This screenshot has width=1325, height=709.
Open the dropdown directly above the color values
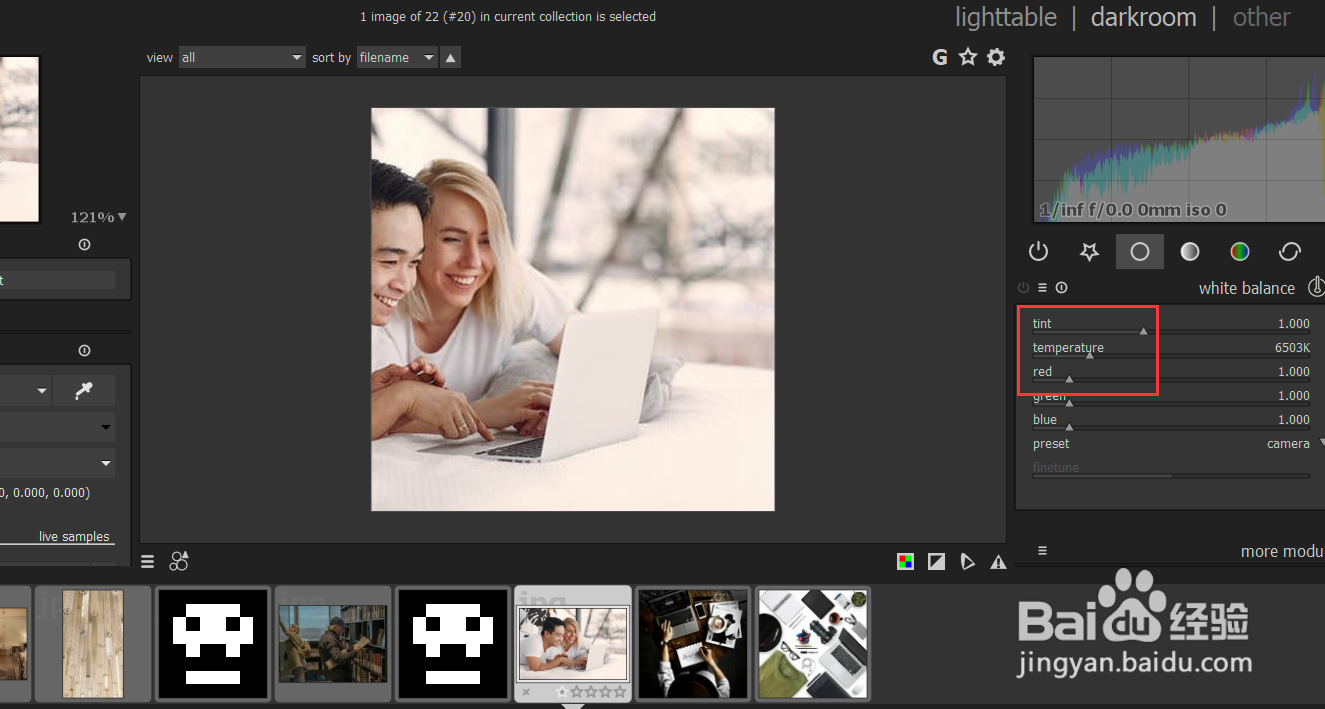(57, 464)
